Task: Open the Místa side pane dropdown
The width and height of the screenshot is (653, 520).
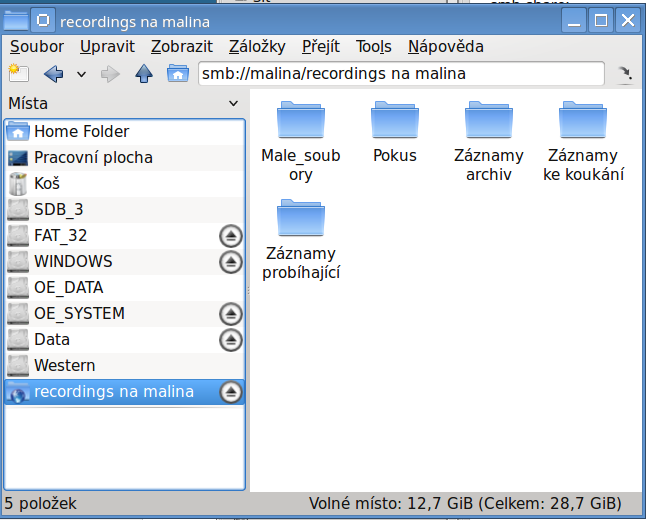Action: tap(234, 103)
